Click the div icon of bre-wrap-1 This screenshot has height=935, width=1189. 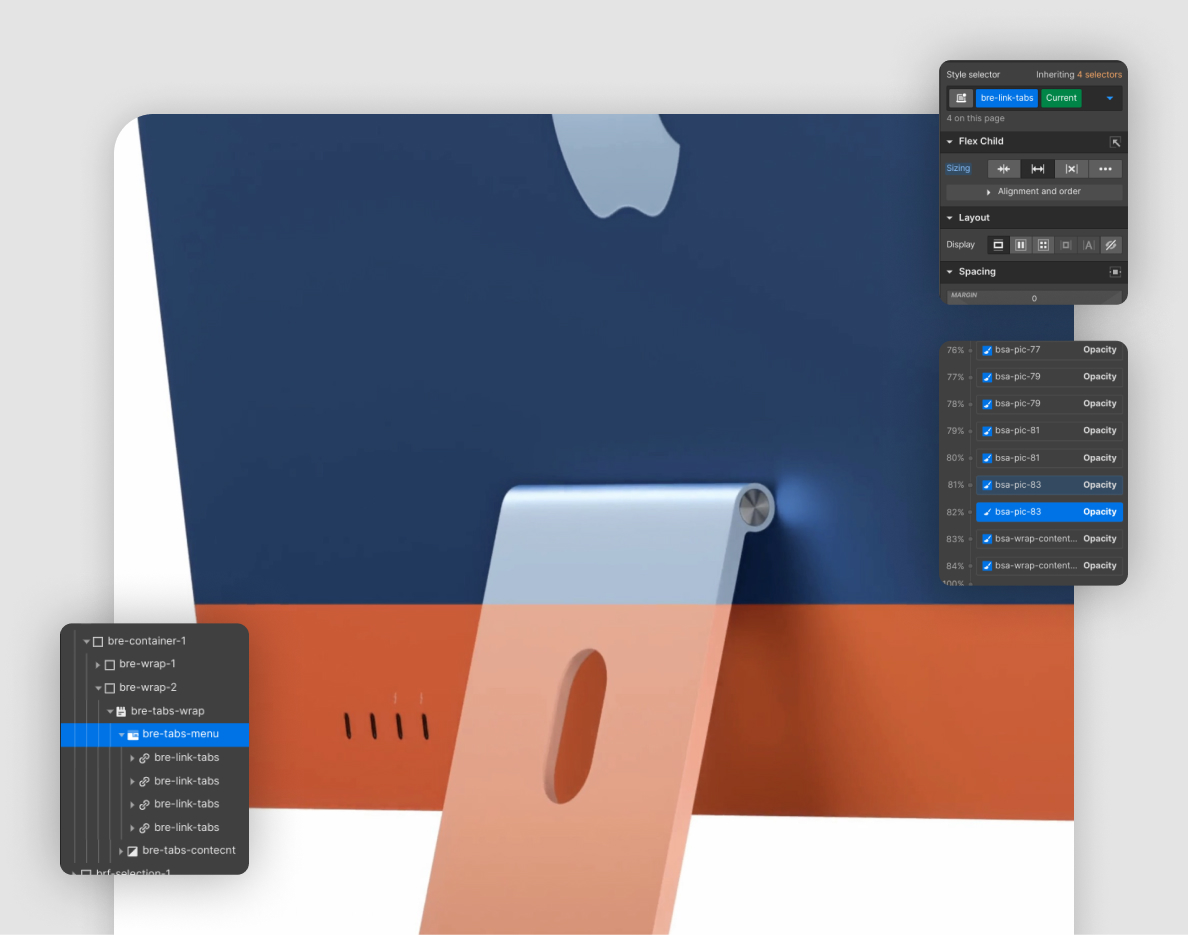110,664
